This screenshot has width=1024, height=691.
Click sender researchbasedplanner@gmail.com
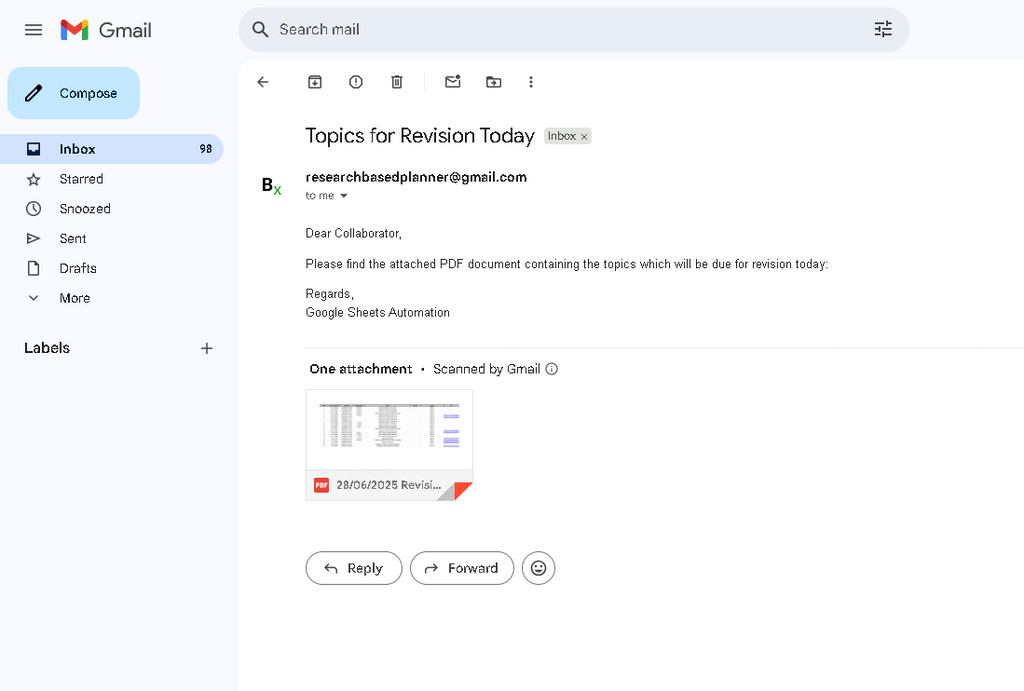416,177
